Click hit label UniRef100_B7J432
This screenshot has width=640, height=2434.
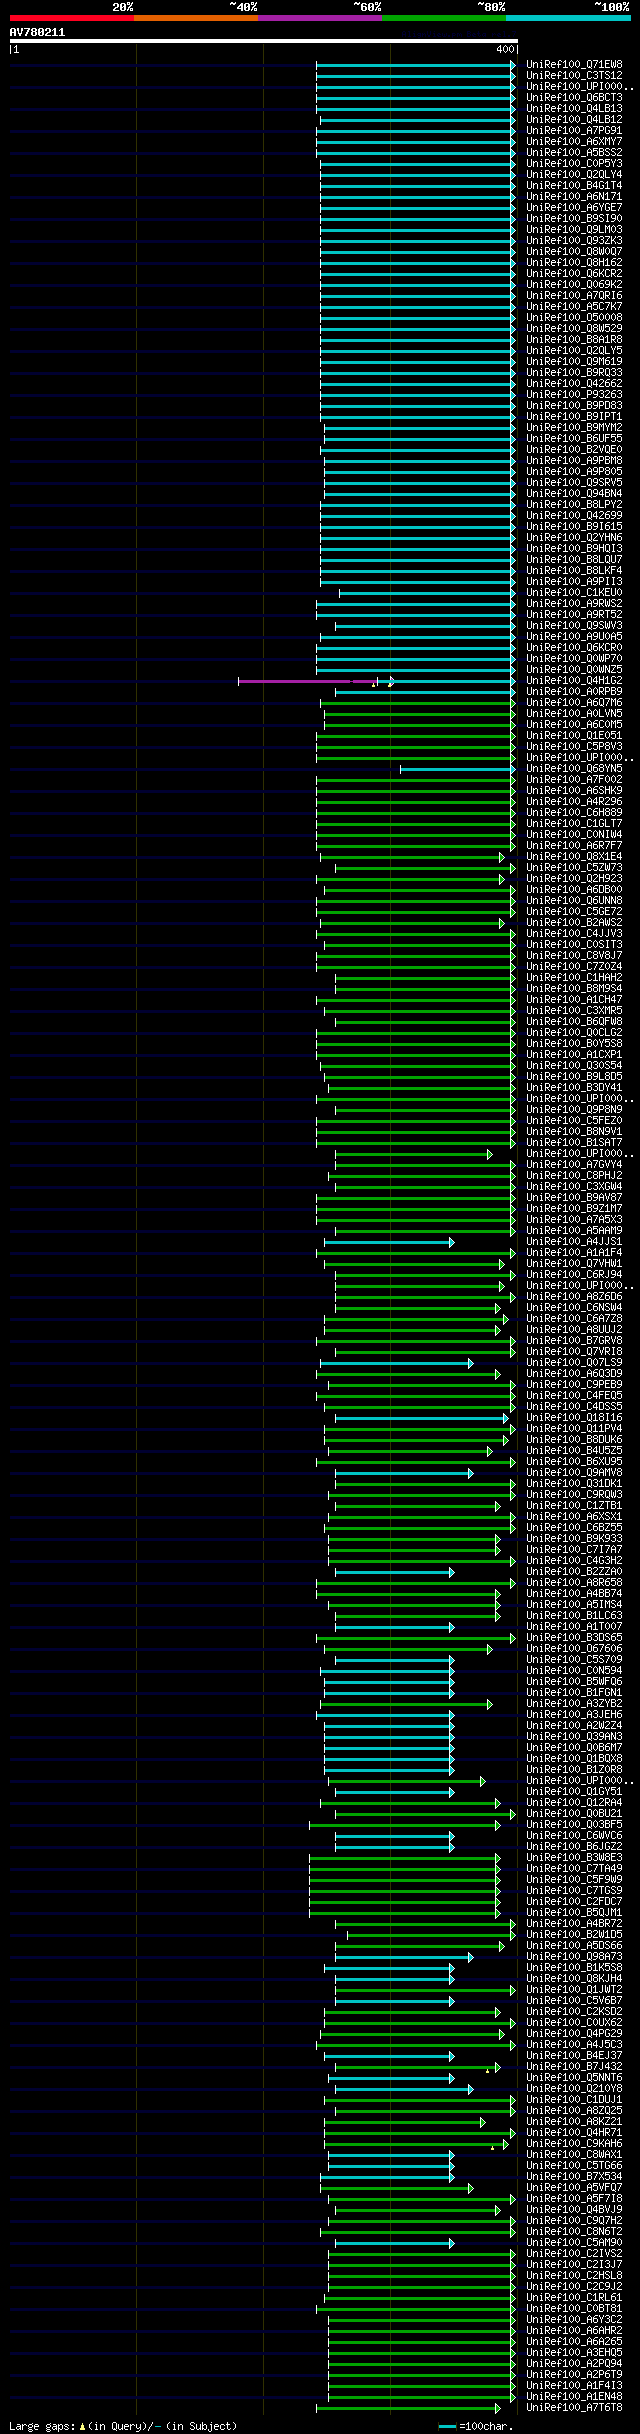click(x=574, y=2067)
